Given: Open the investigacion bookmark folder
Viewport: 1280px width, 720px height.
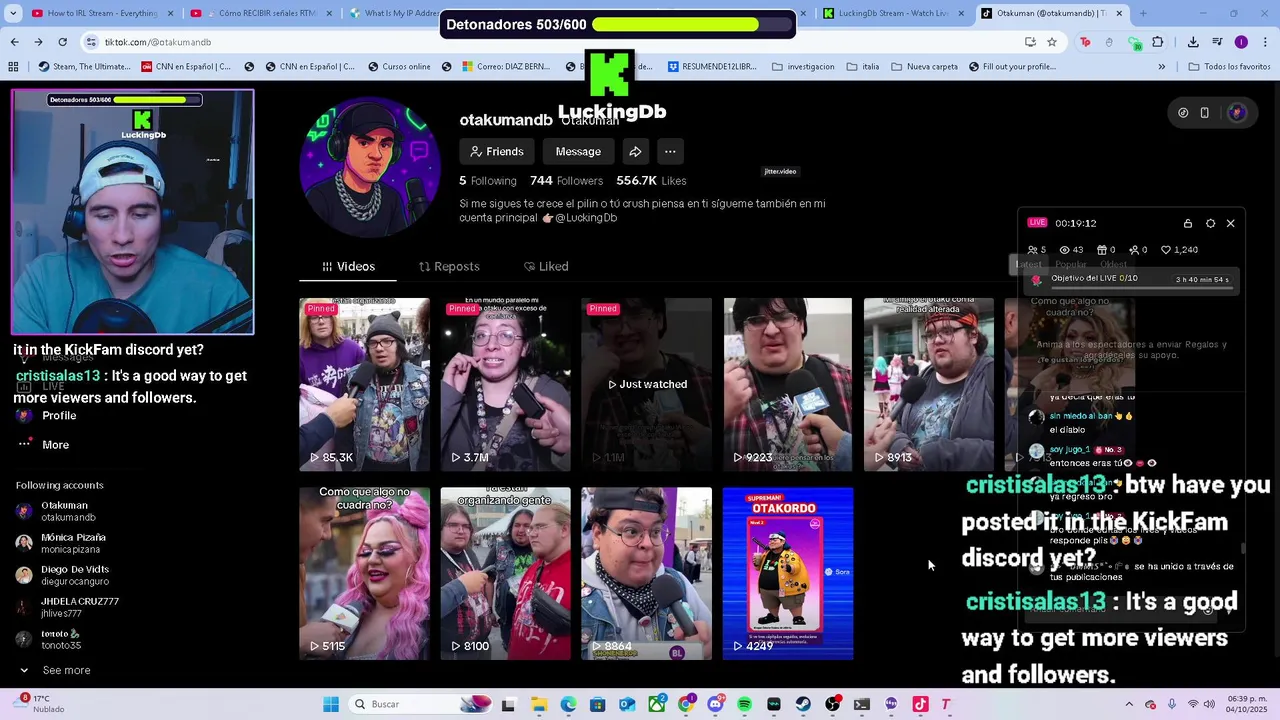Looking at the screenshot, I should point(803,67).
